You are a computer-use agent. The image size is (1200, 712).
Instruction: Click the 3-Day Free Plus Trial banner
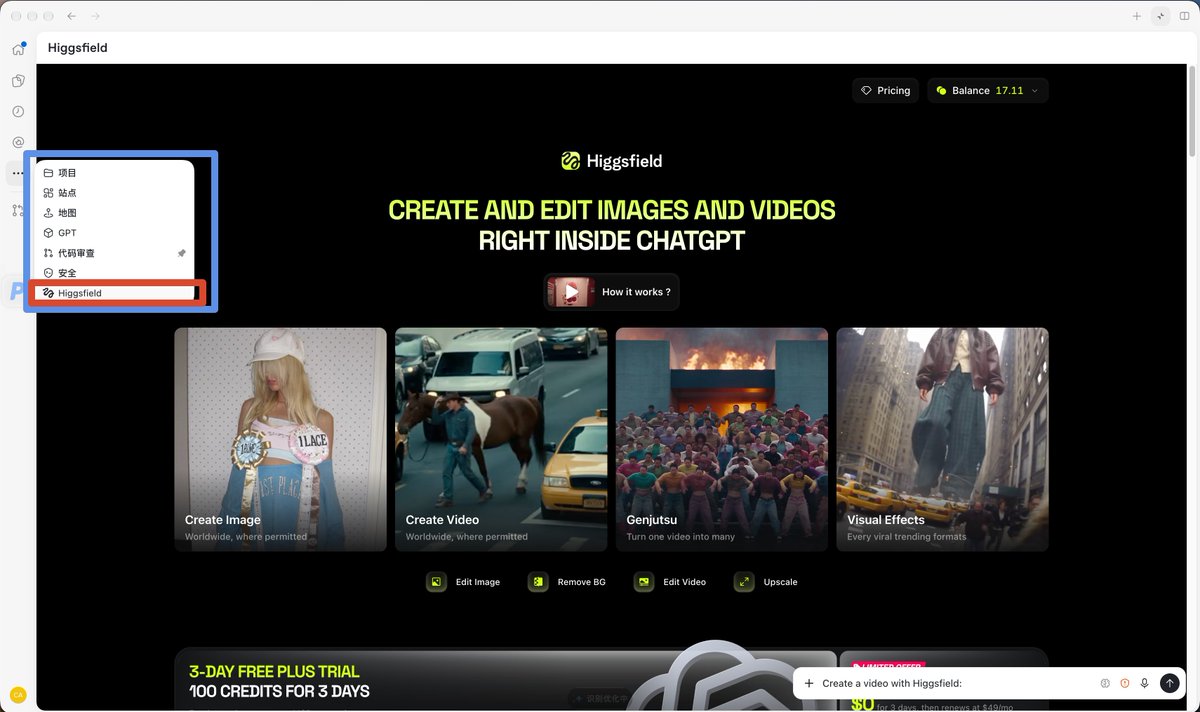(505, 680)
